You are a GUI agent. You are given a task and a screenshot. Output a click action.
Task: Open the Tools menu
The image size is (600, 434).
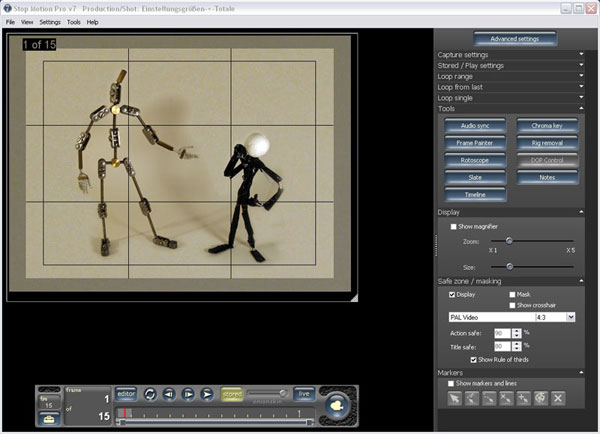[x=73, y=21]
